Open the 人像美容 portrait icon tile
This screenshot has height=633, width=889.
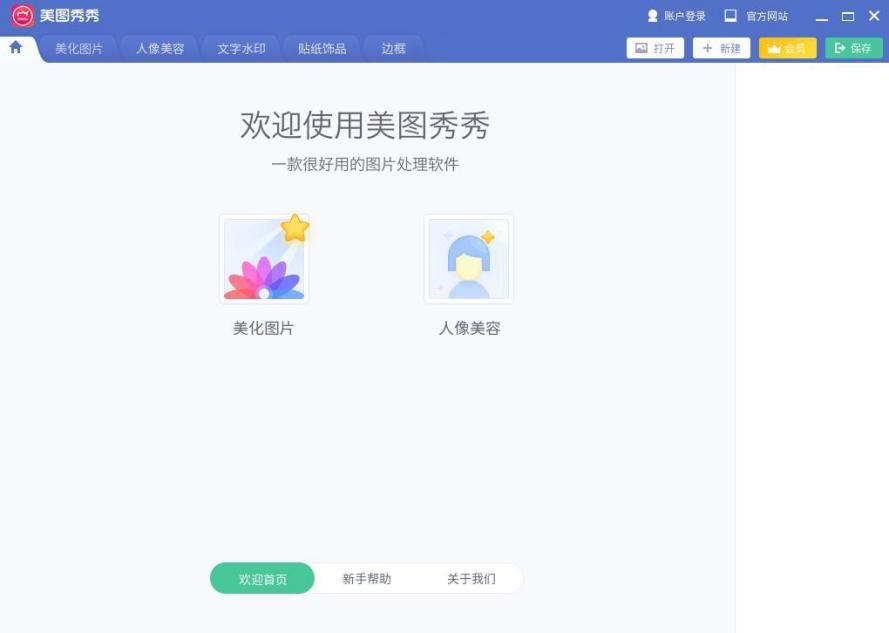point(469,259)
